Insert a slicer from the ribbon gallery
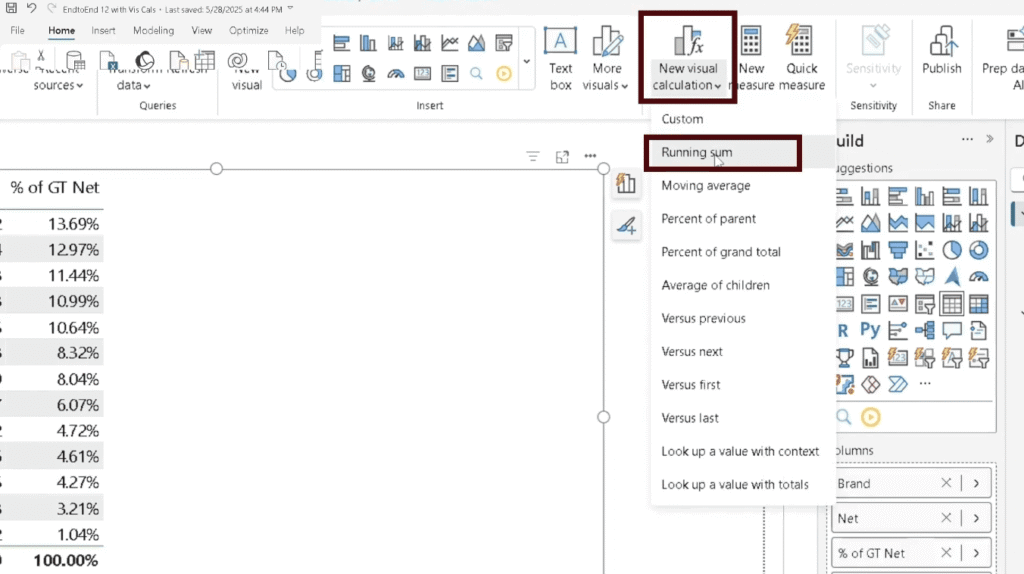 [504, 44]
